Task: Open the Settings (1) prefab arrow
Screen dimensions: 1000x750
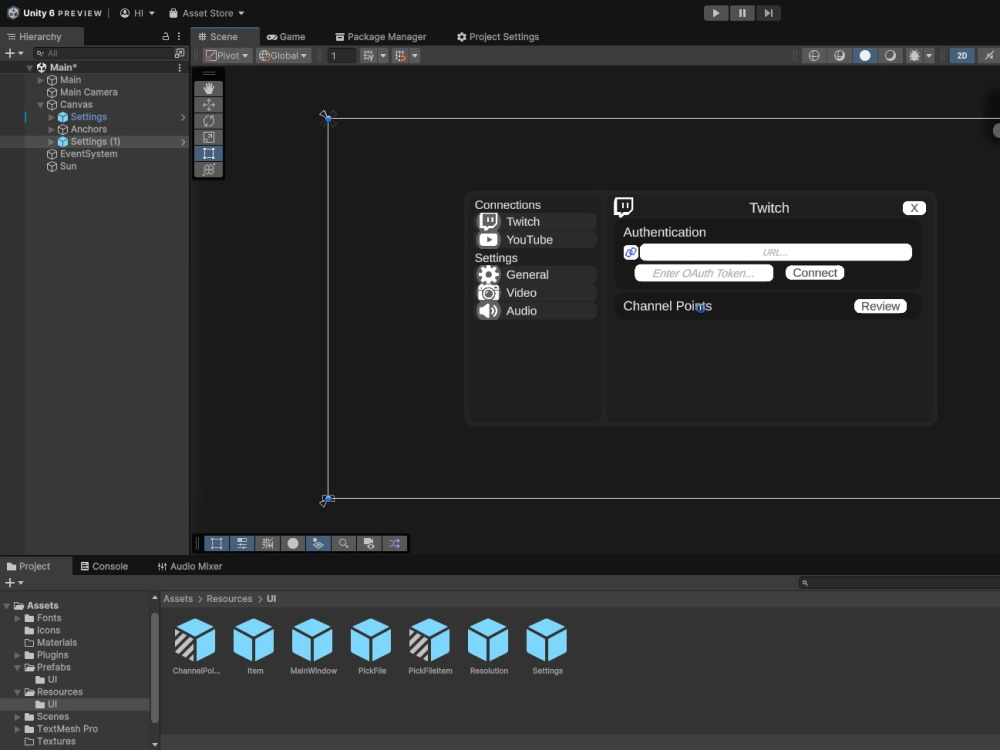Action: tap(183, 142)
